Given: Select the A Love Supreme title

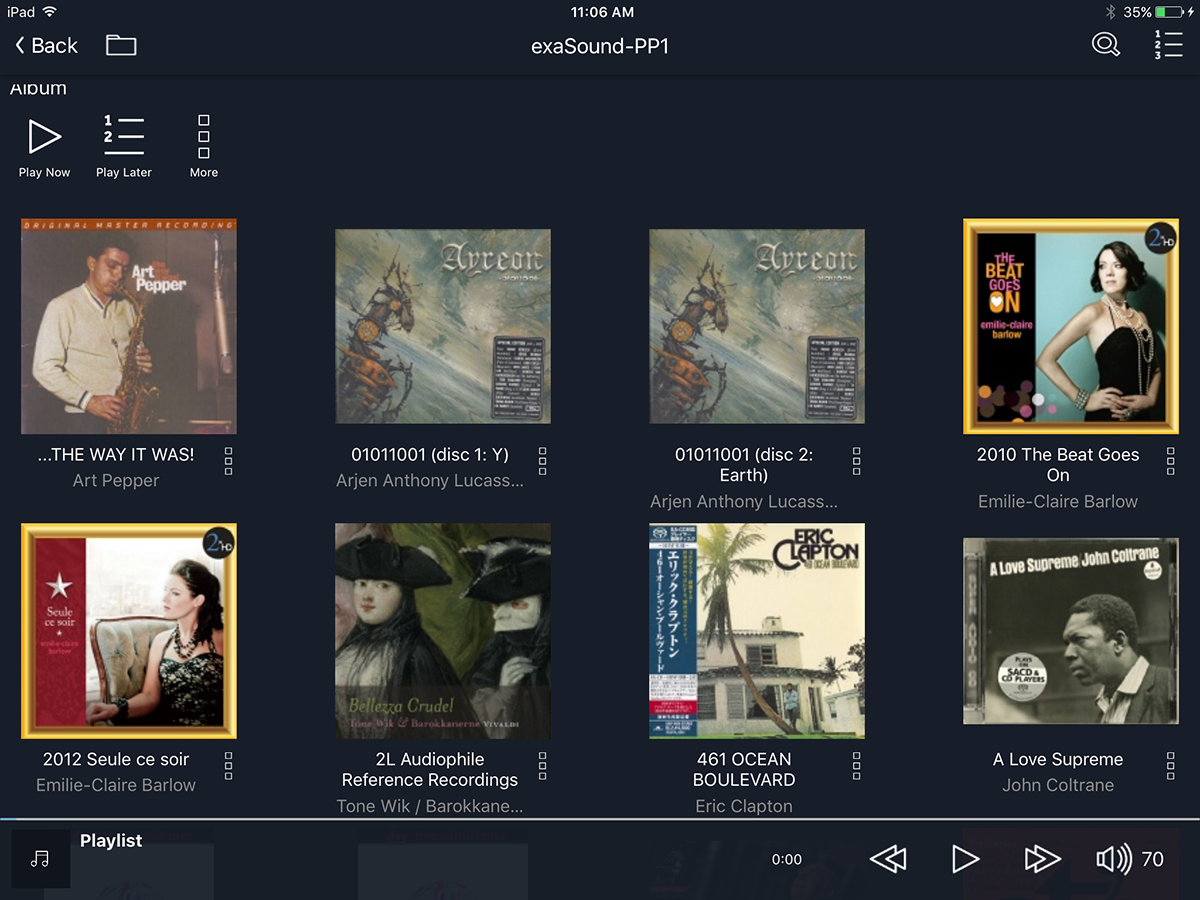Looking at the screenshot, I should [x=1058, y=760].
